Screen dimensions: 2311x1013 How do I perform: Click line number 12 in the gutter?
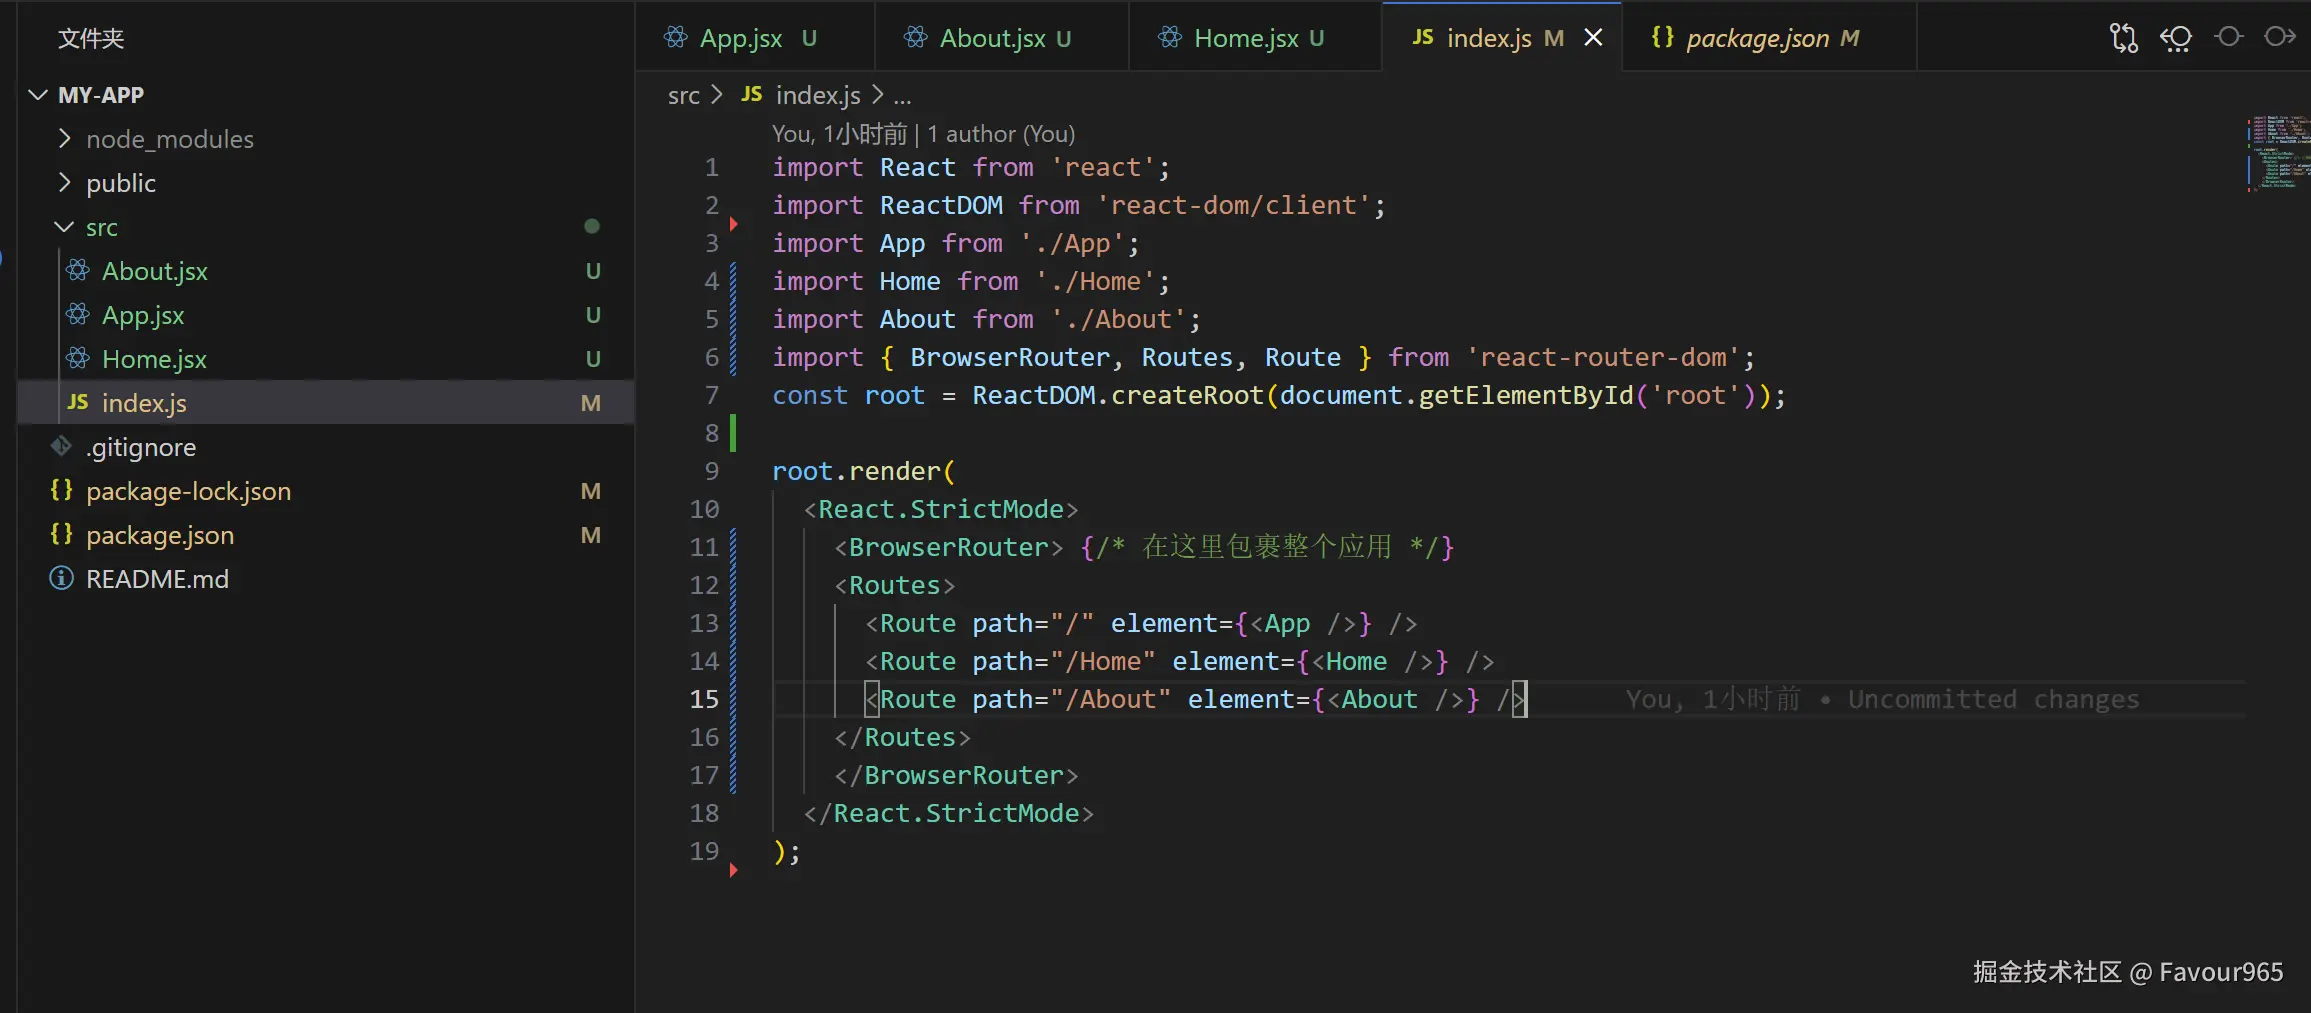tap(704, 585)
